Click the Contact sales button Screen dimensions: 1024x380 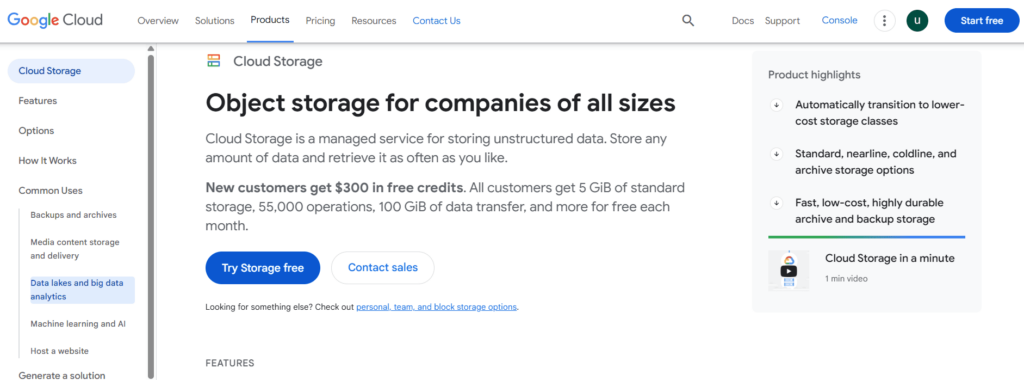(x=383, y=268)
